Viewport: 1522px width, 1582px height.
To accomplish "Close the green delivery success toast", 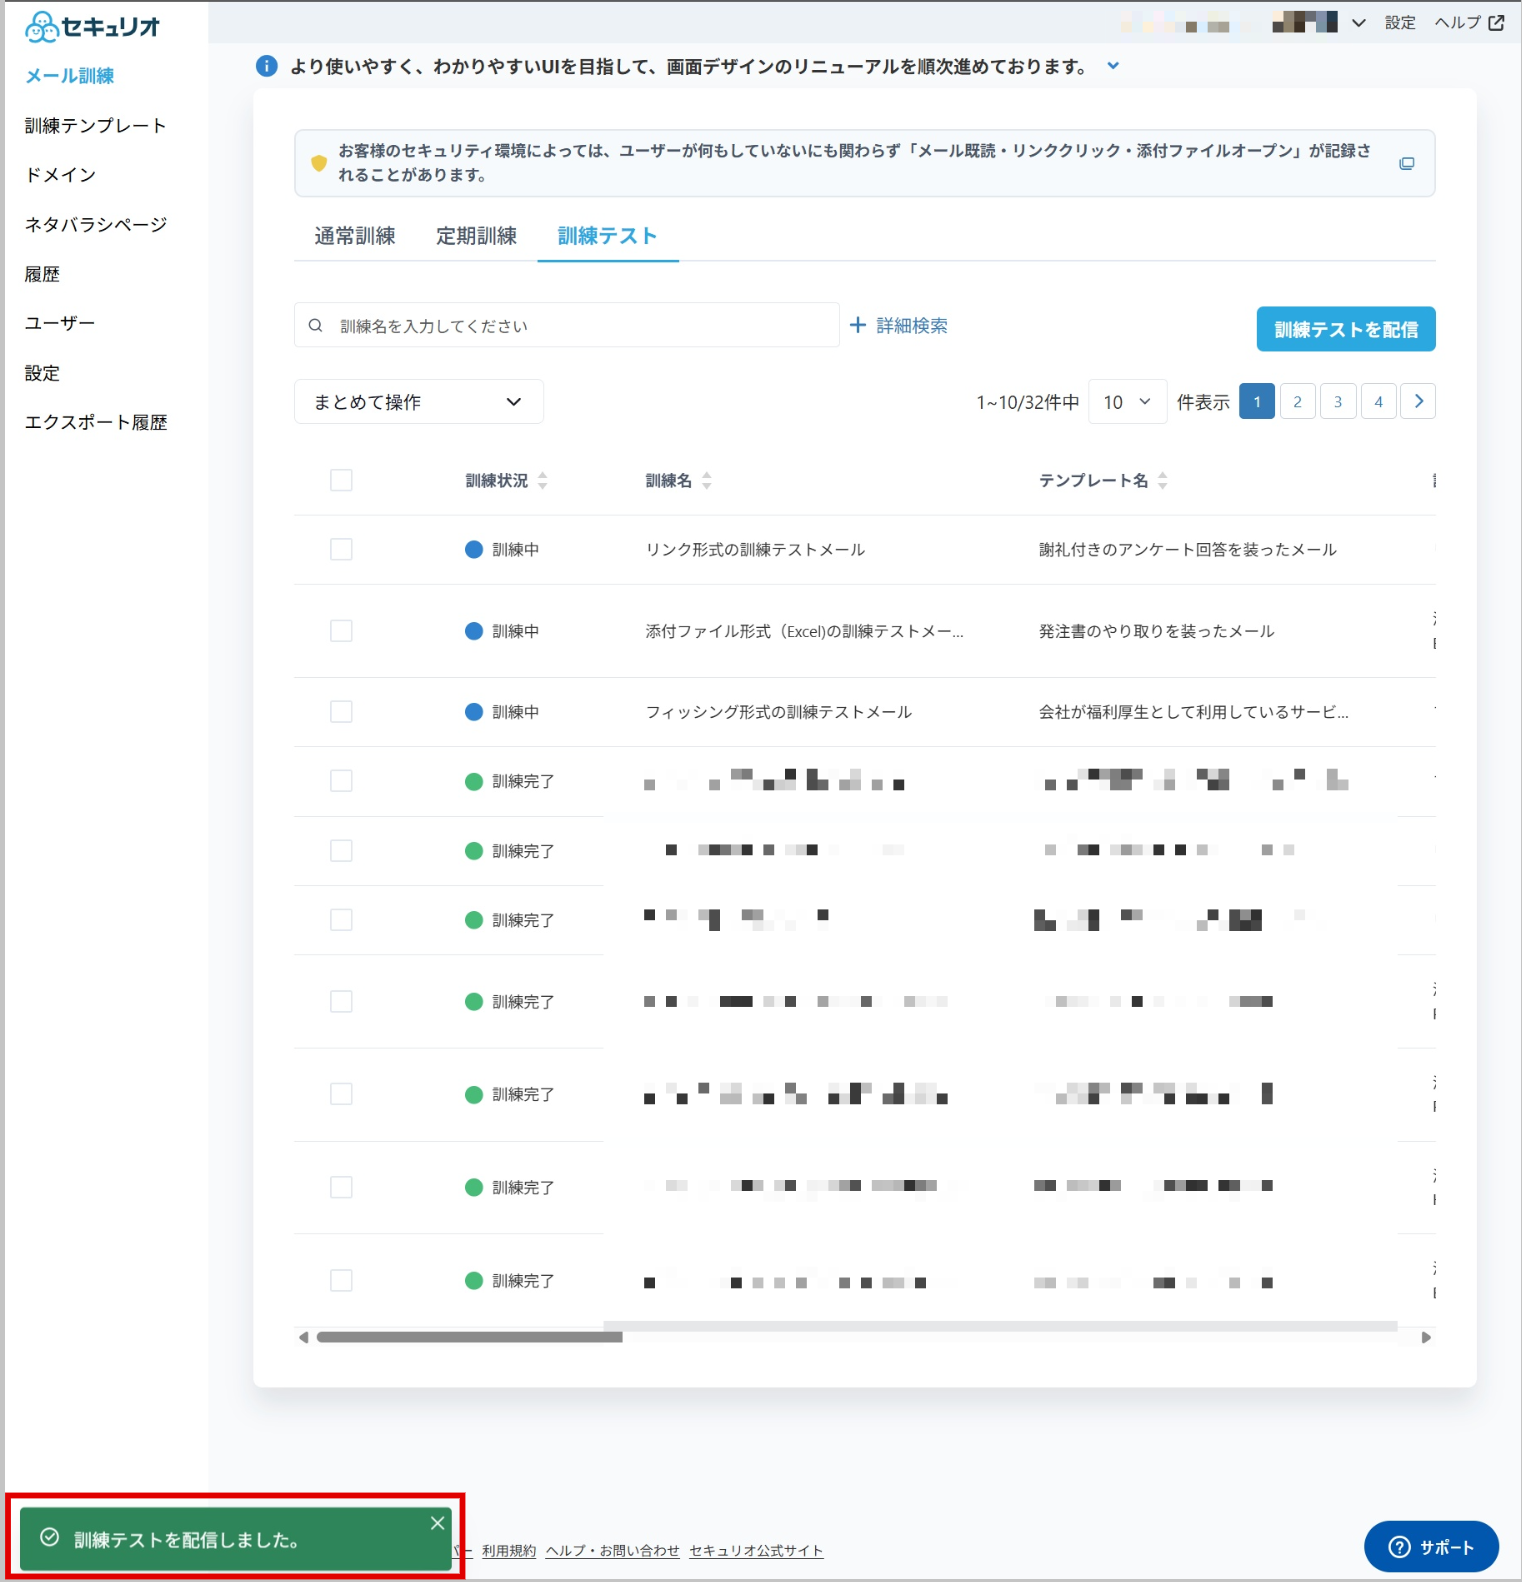I will tap(437, 1523).
